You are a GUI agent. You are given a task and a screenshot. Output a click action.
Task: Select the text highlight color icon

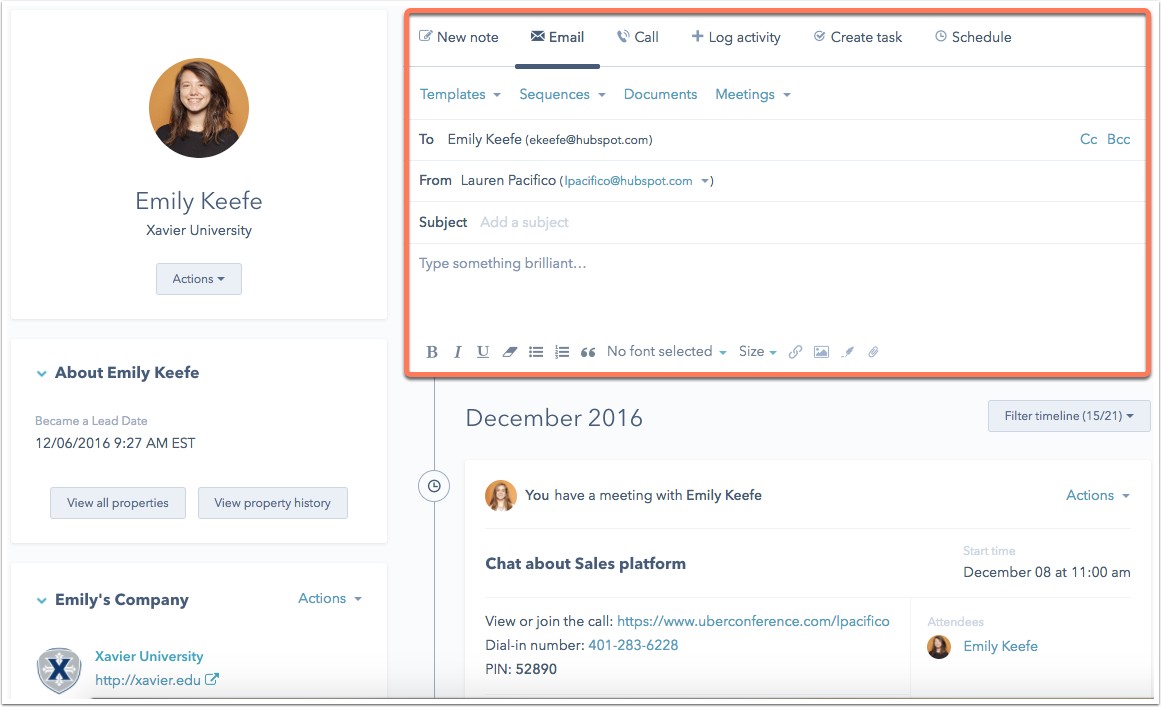509,352
